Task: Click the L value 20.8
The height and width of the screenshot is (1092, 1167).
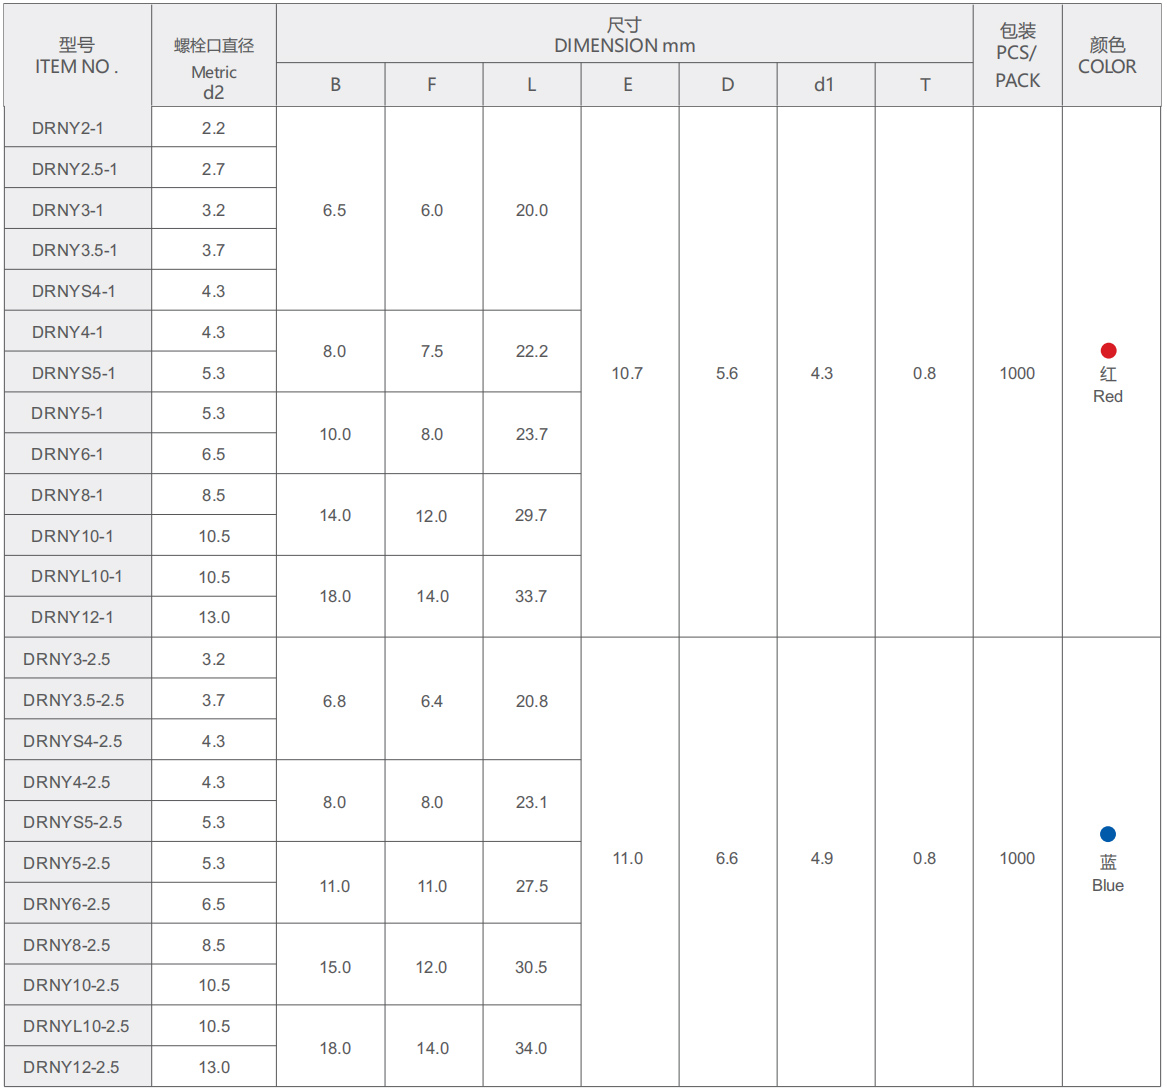Action: coord(531,701)
